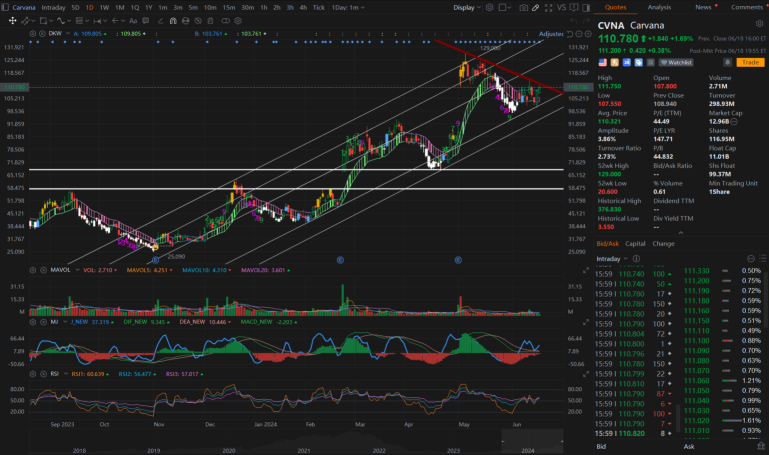Open quote panel settings gear
Image resolution: width=769 pixels, height=455 pixels.
click(759, 24)
